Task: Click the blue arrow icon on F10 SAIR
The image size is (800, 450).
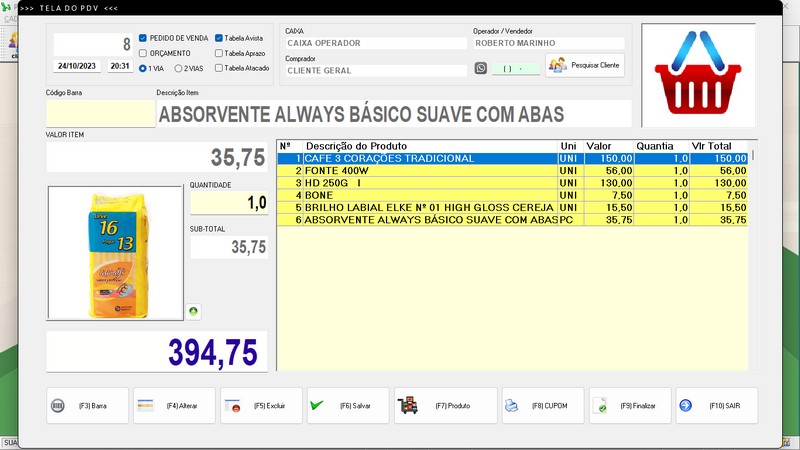Action: click(686, 405)
